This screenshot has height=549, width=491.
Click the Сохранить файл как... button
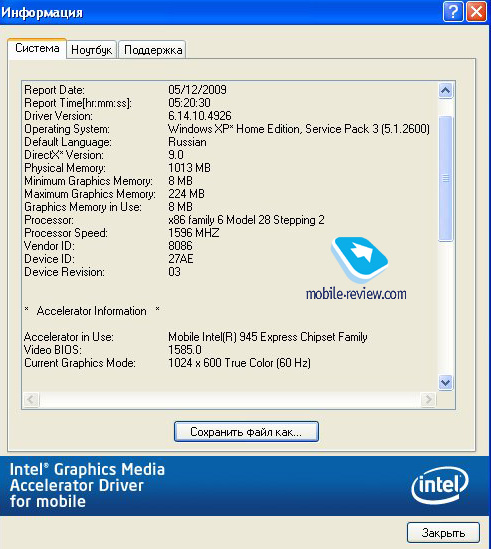(x=246, y=432)
